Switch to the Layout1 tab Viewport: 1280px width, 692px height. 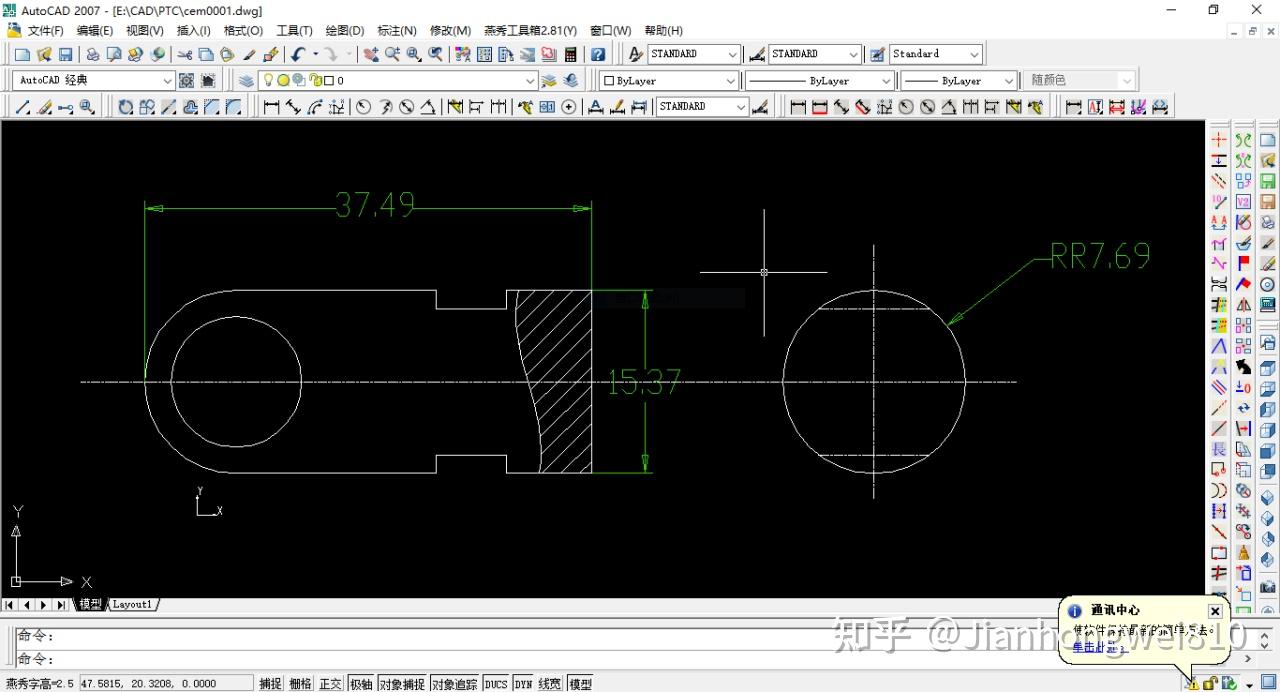coord(130,604)
